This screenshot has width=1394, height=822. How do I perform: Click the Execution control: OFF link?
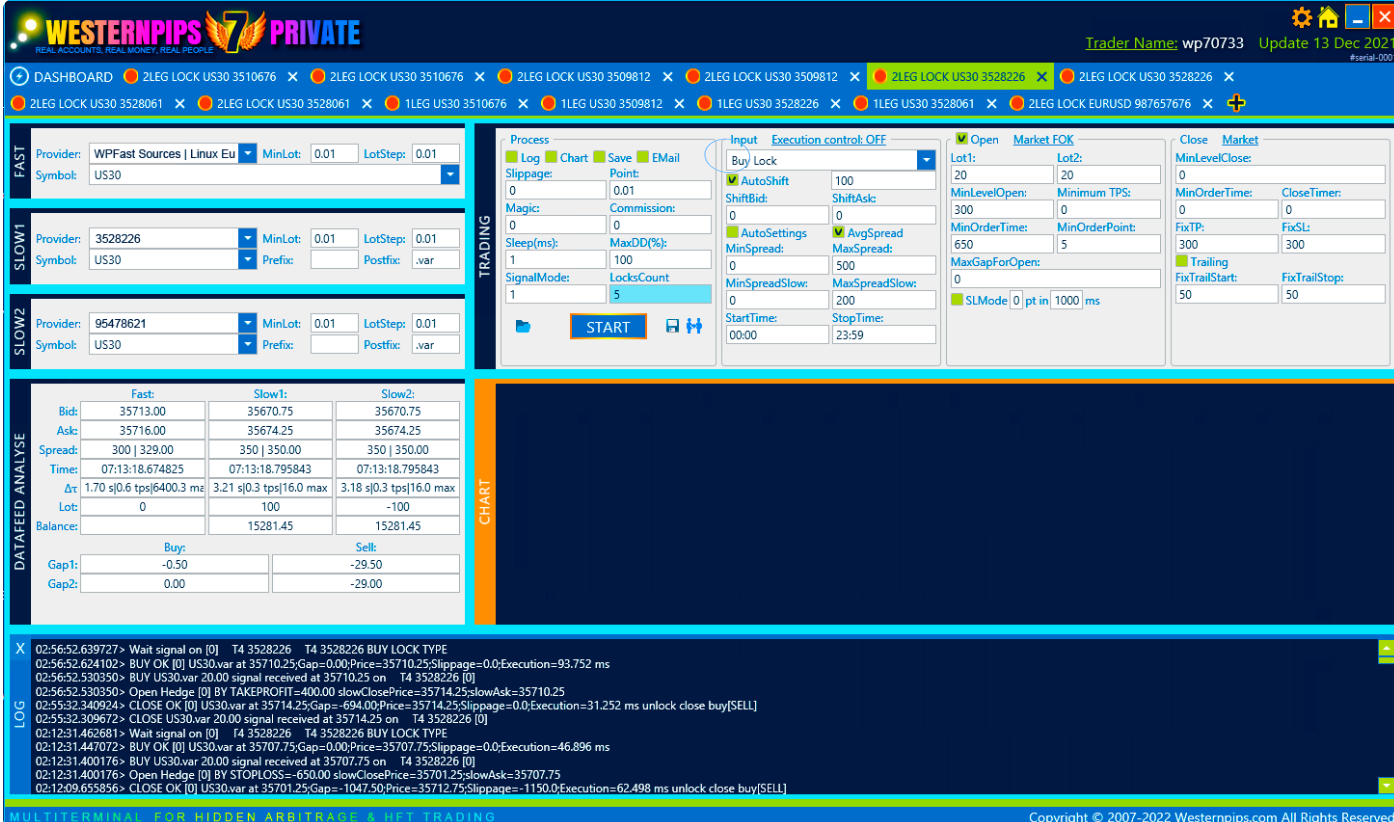pyautogui.click(x=828, y=140)
